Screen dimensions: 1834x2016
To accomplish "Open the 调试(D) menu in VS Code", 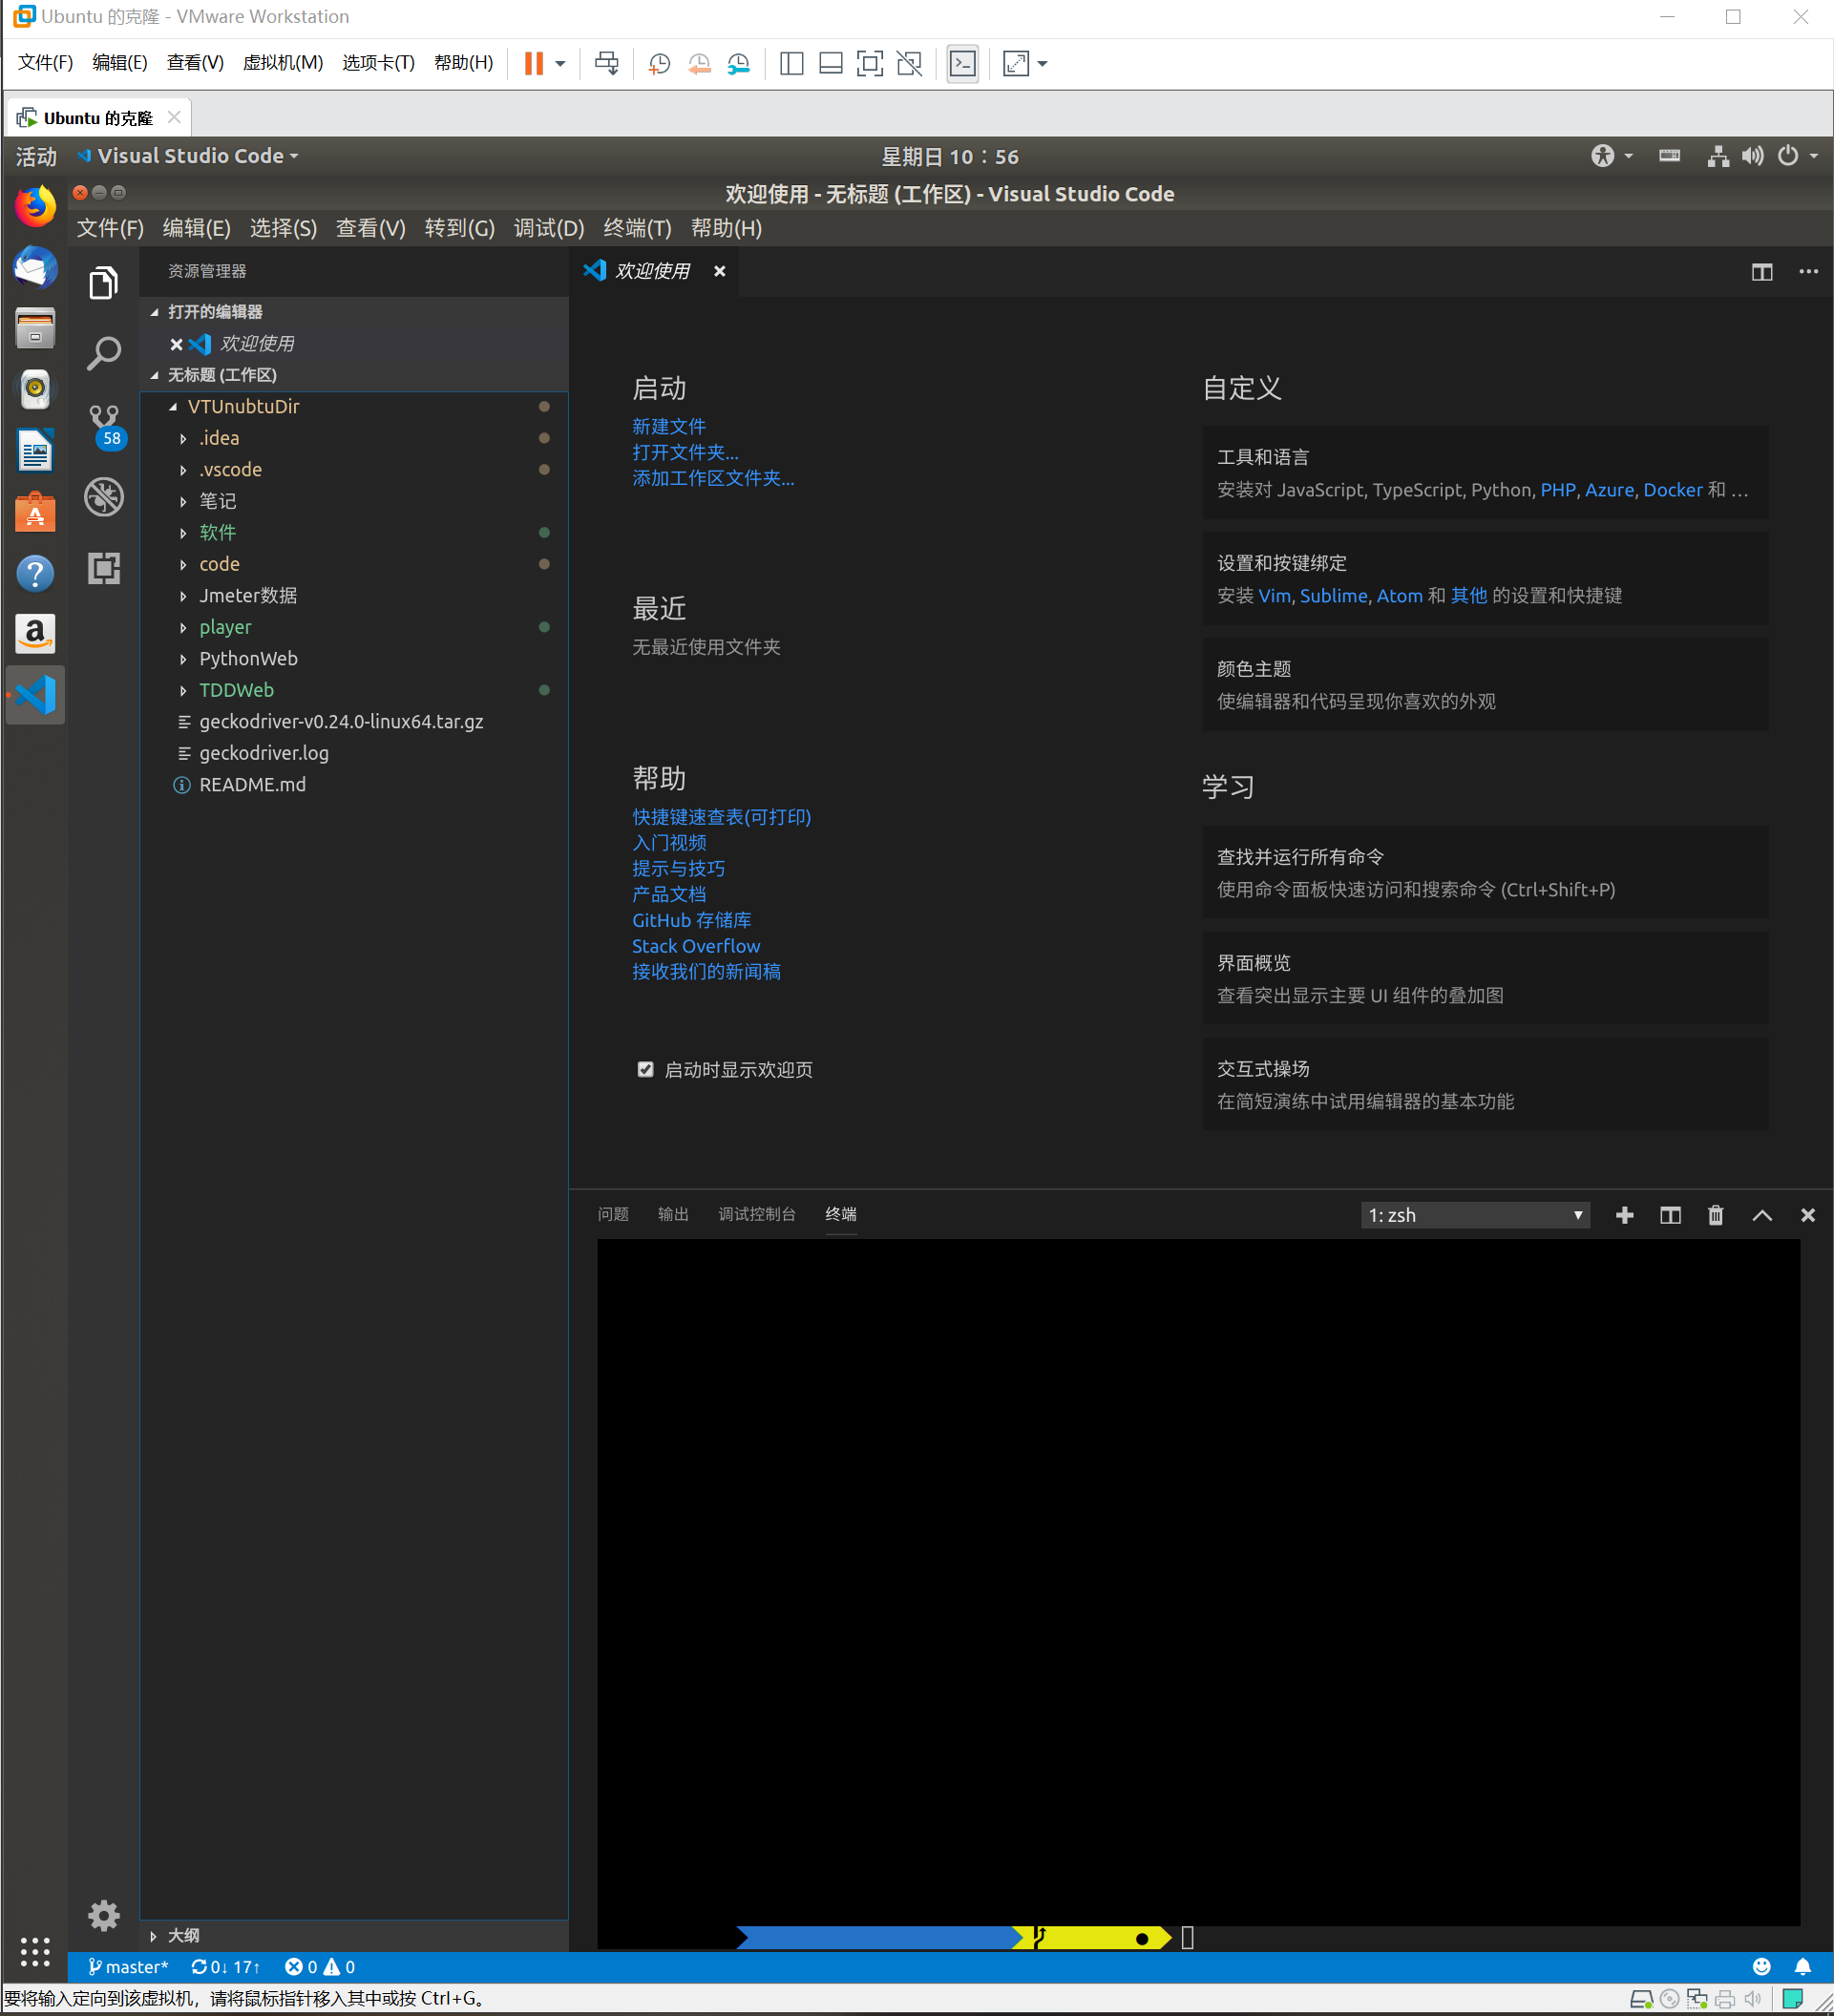I will point(548,228).
